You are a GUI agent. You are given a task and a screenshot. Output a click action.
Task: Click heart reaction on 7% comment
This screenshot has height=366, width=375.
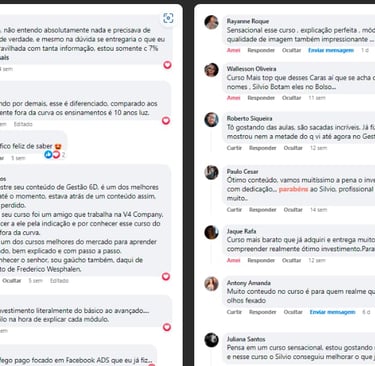coord(167,65)
